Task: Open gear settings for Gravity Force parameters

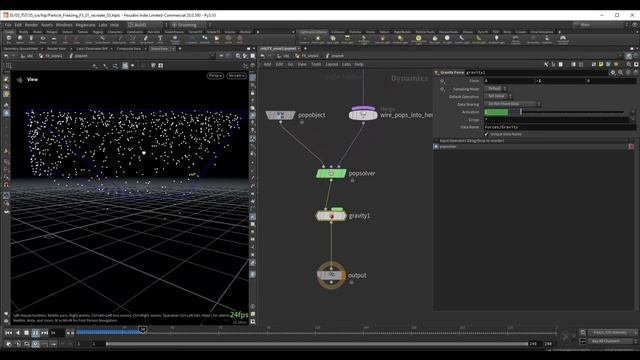Action: pos(613,73)
